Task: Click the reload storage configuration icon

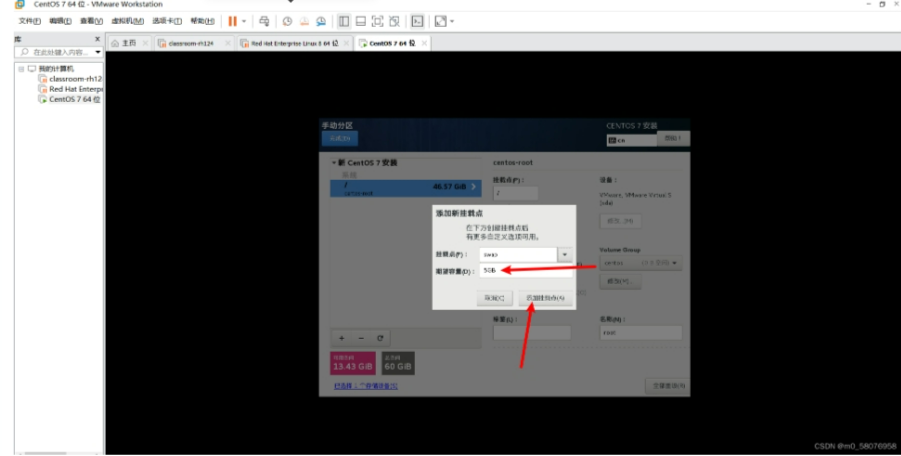Action: 380,338
